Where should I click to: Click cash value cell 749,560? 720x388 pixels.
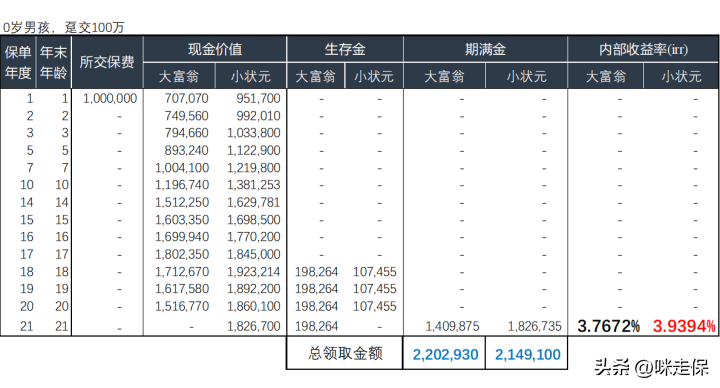pos(187,116)
